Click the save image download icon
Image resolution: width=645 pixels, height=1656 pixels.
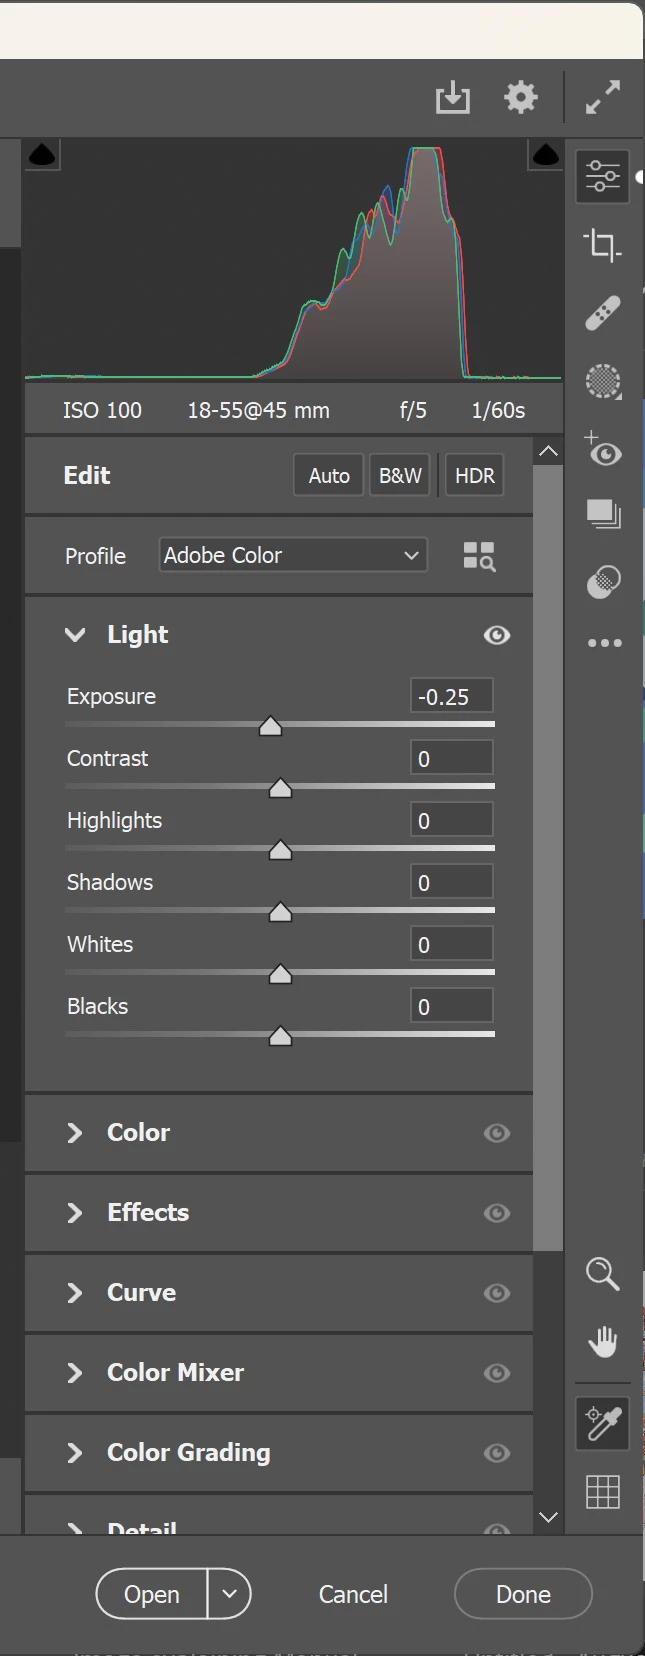point(453,98)
